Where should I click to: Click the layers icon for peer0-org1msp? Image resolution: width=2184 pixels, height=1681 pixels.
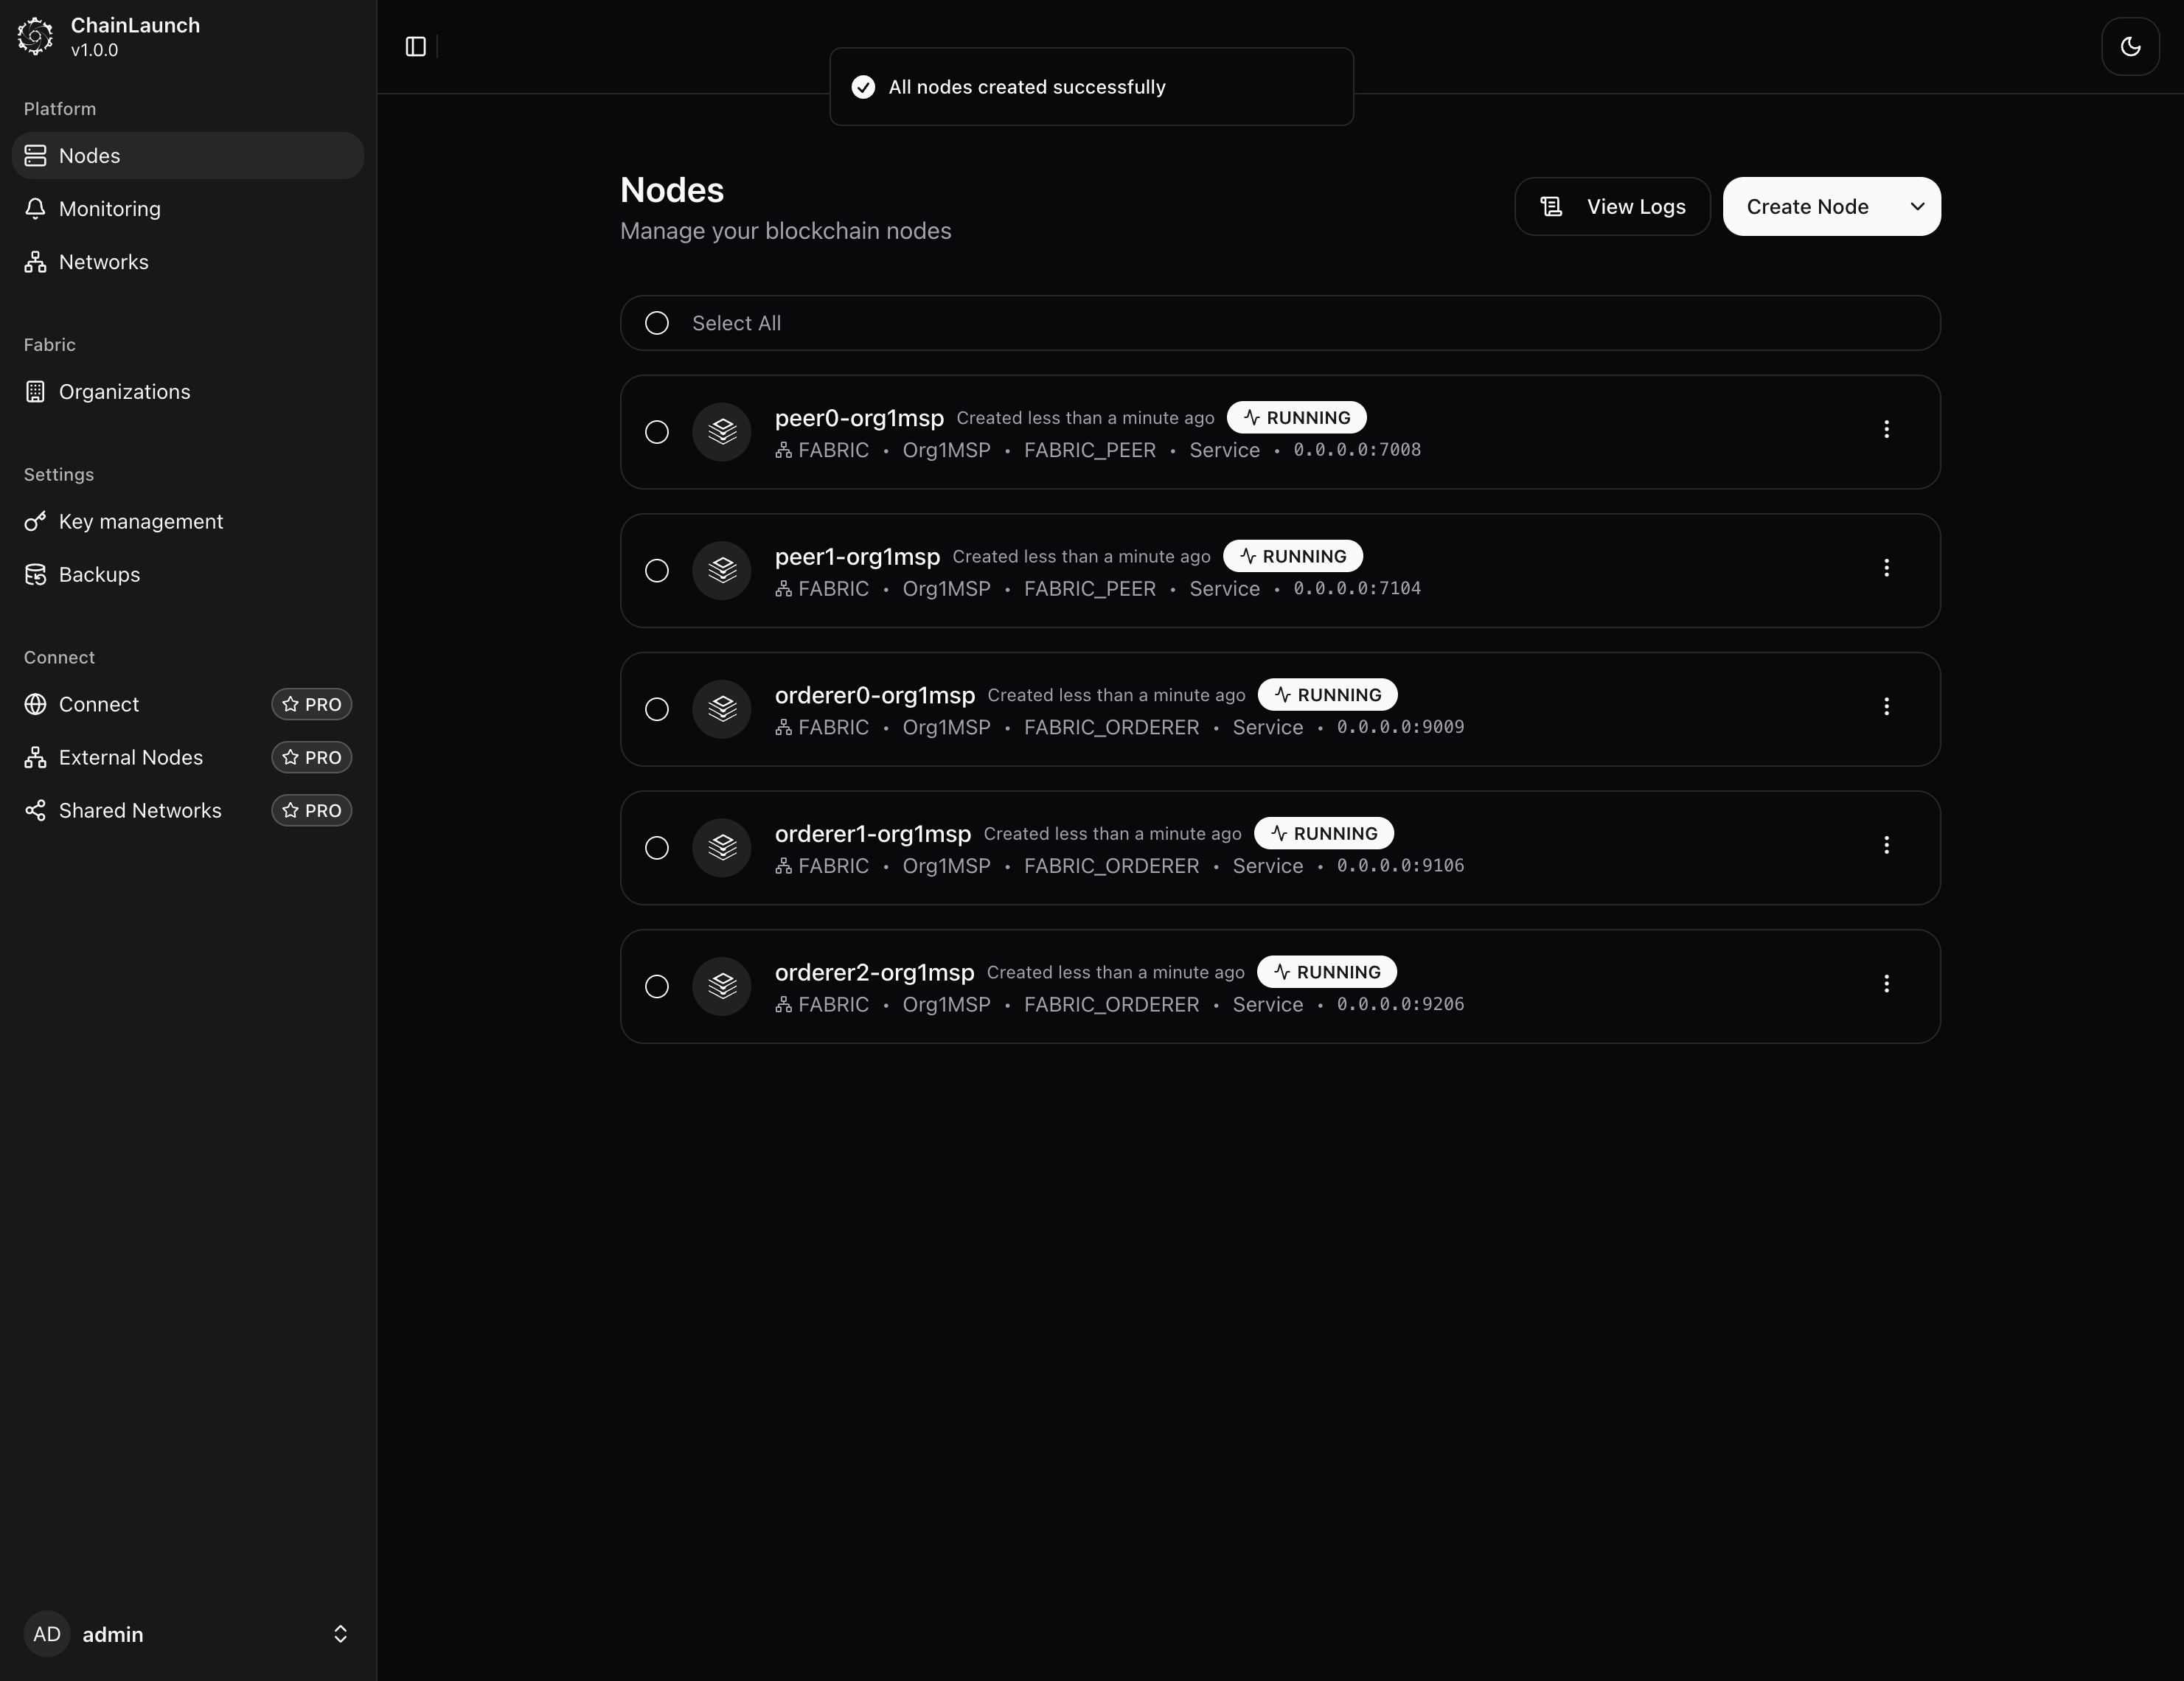(722, 432)
